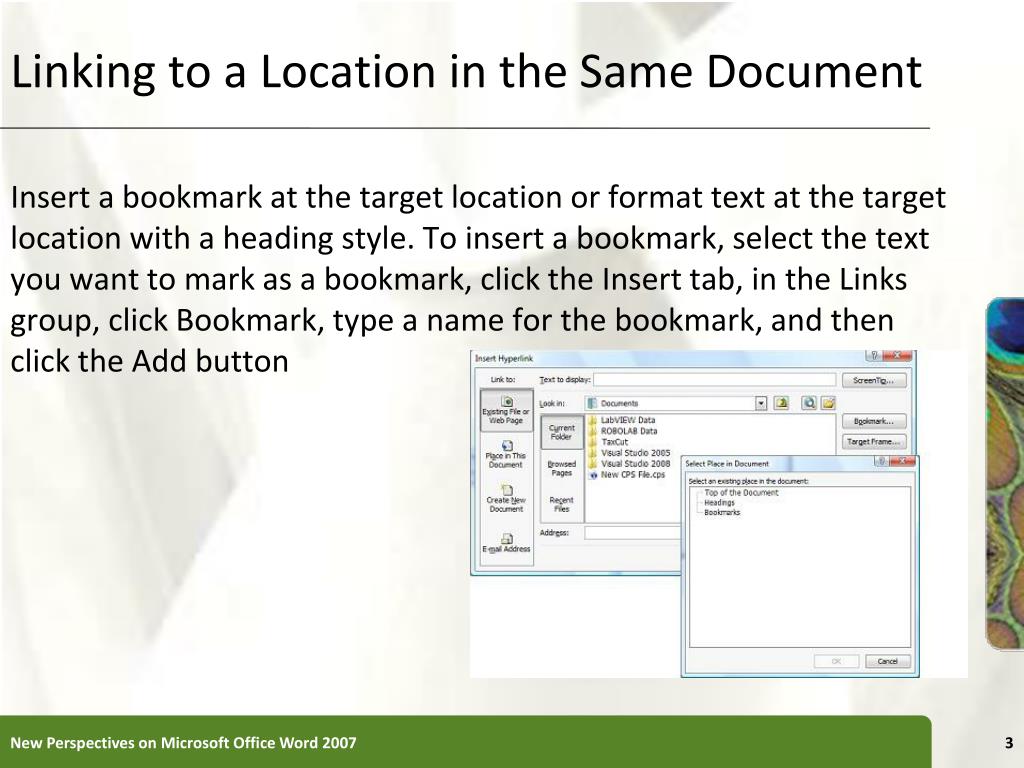
Task: Close the Insert Hyperlink dialog
Action: click(x=897, y=356)
